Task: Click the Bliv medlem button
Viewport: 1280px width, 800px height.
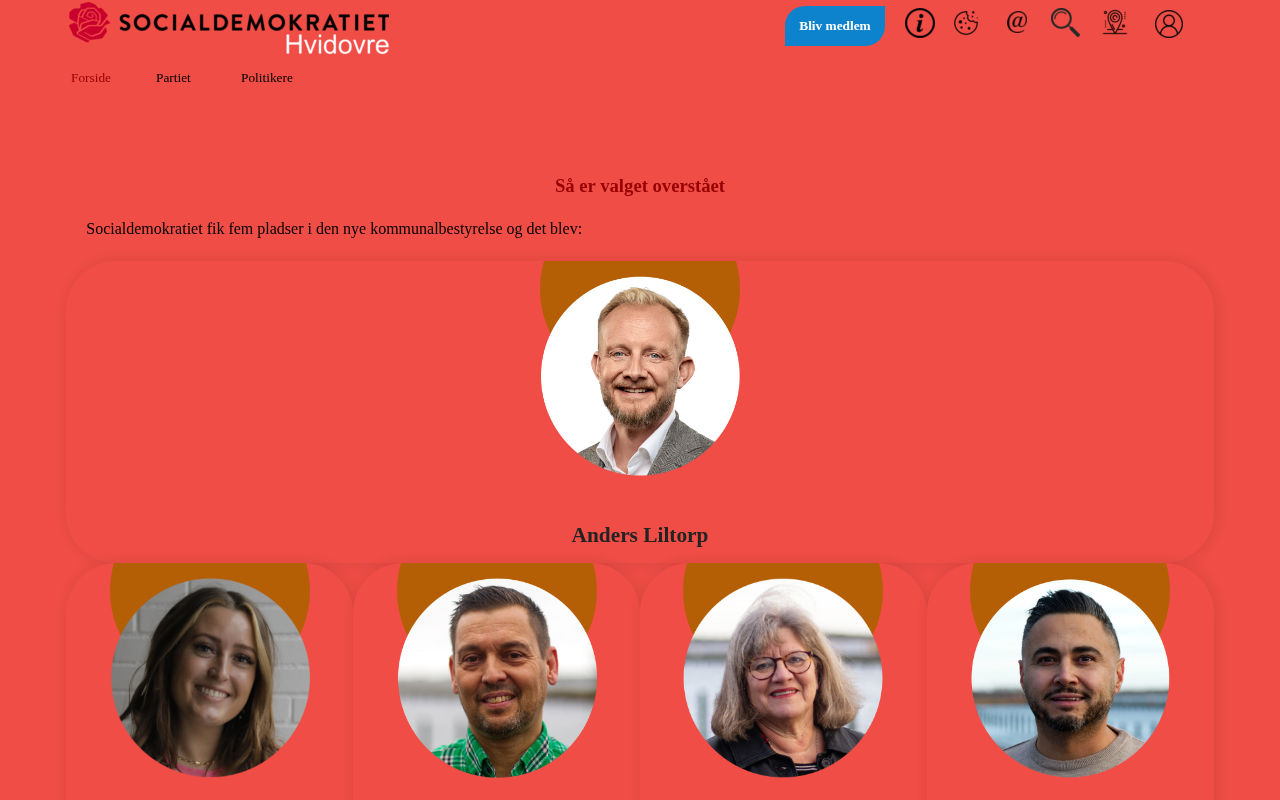Action: [x=835, y=26]
